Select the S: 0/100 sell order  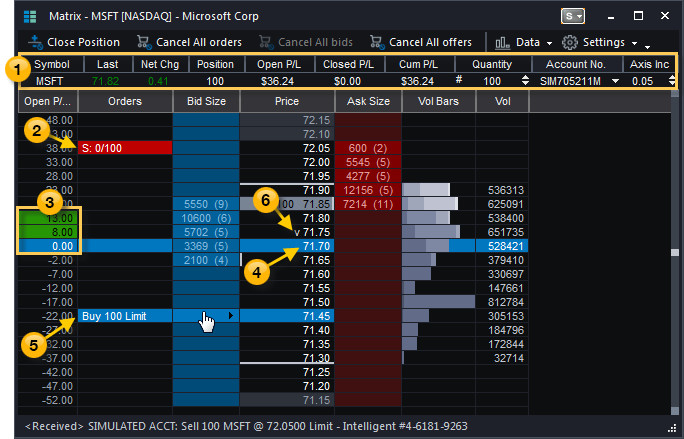point(125,148)
